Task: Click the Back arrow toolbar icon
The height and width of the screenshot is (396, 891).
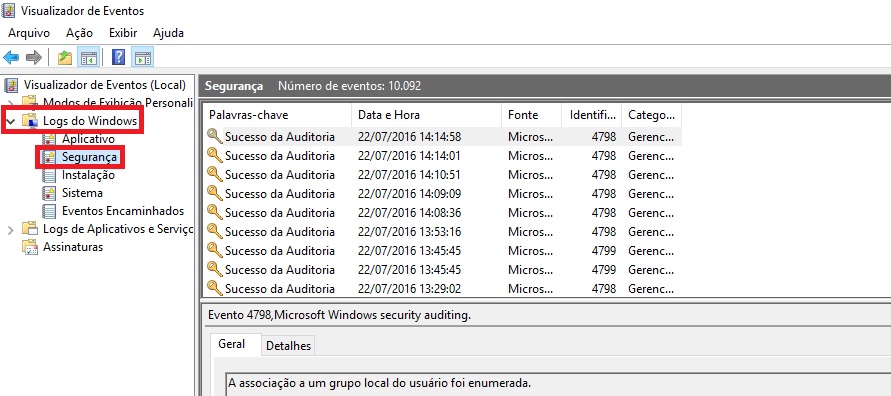Action: point(11,57)
